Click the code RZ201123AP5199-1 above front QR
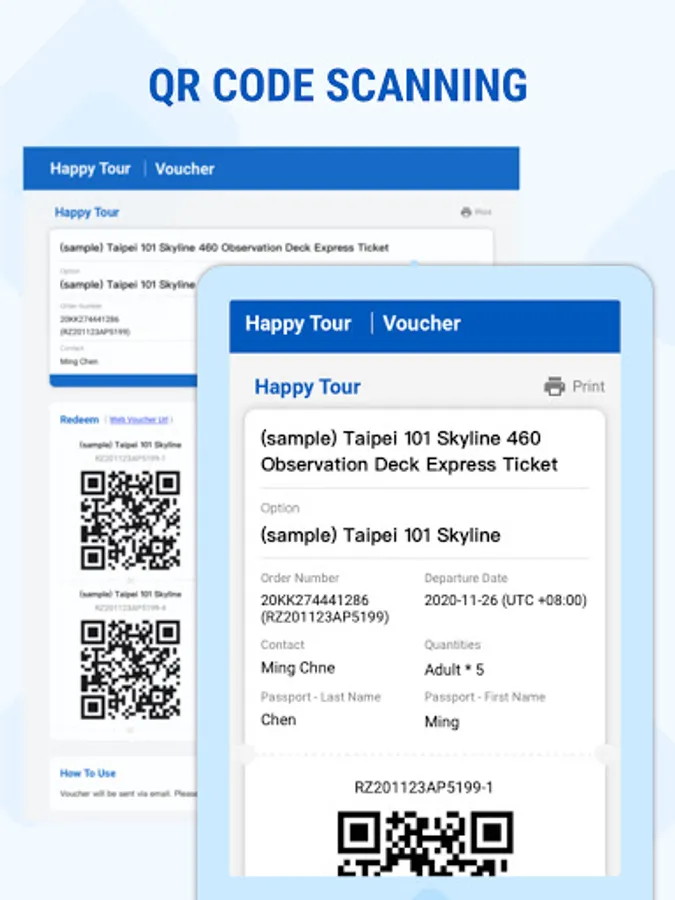The image size is (675, 900). (x=424, y=788)
